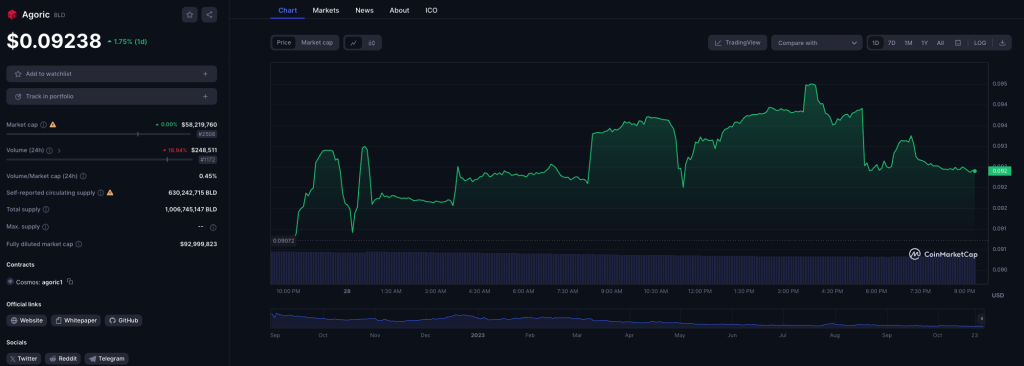
Task: Set chart range to 7D
Action: click(x=891, y=42)
